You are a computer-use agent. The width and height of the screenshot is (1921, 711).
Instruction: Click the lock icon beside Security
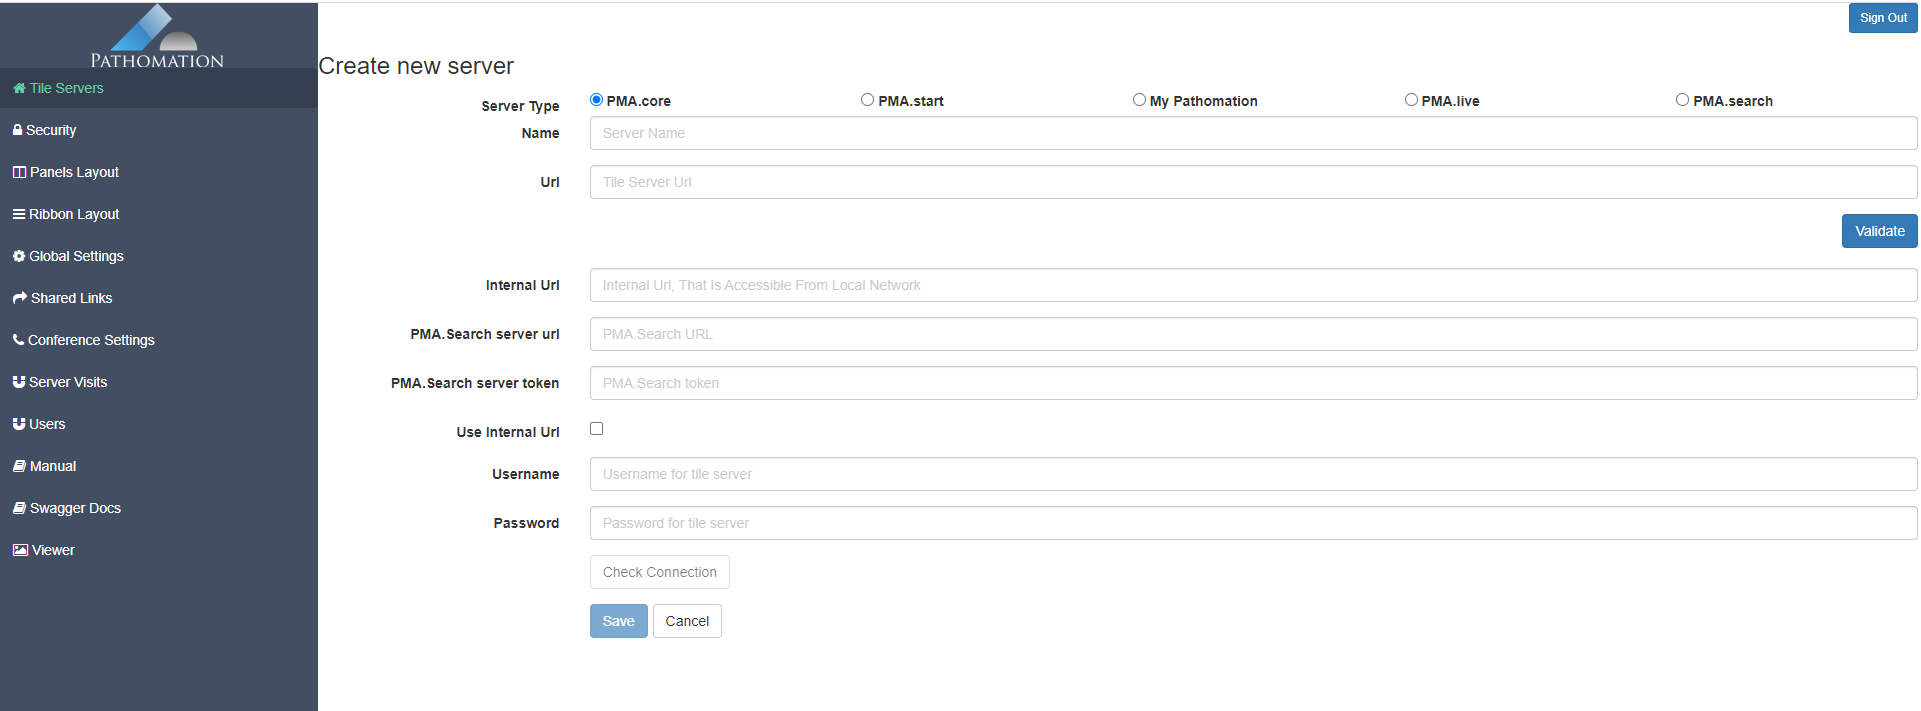point(17,130)
